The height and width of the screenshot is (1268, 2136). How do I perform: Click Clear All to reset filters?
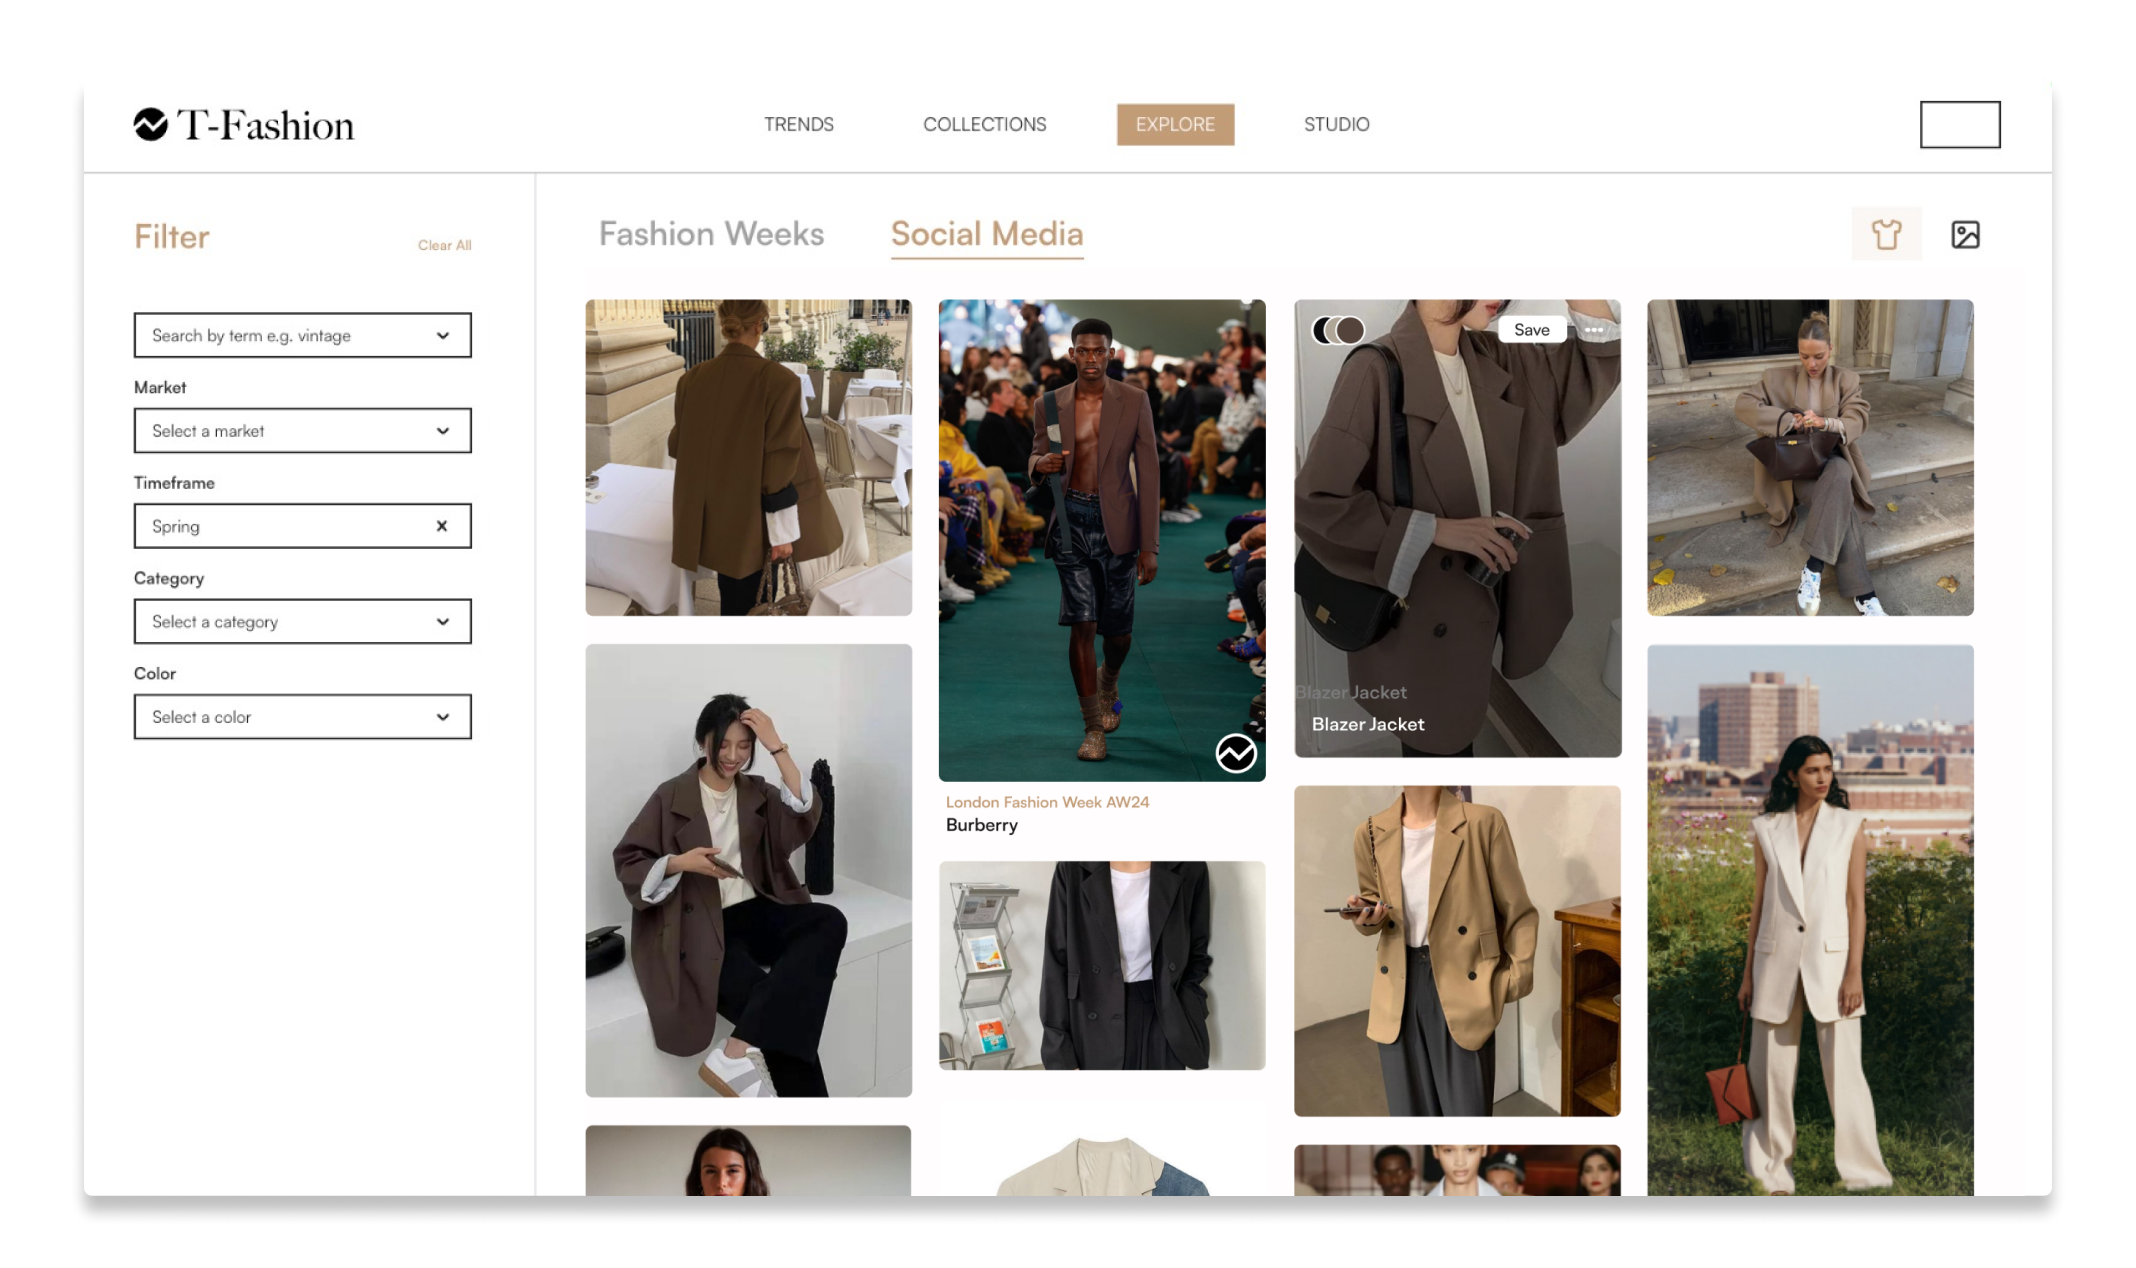click(x=444, y=244)
